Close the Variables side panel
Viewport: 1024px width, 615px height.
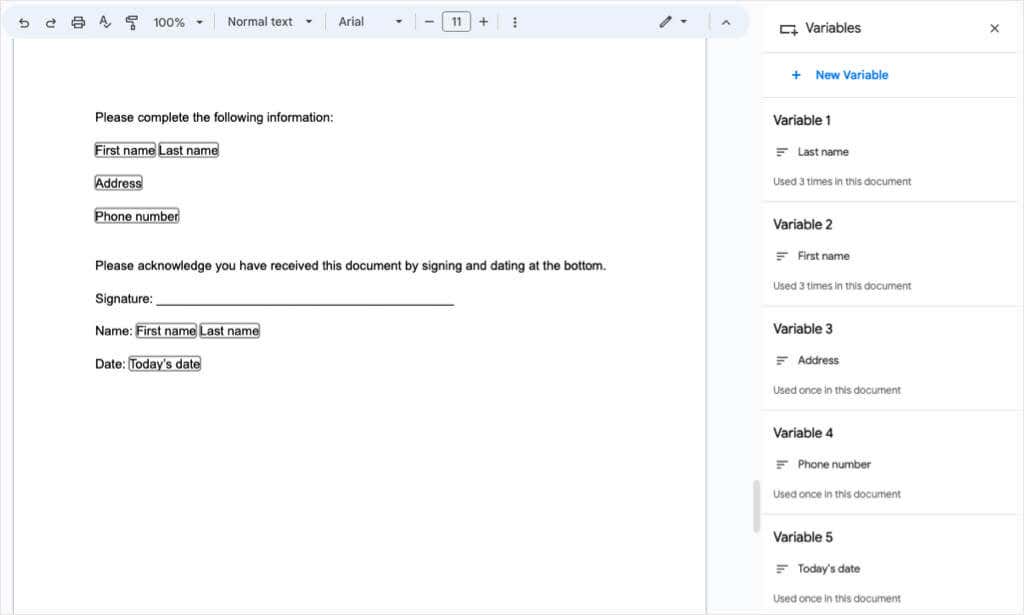(994, 28)
